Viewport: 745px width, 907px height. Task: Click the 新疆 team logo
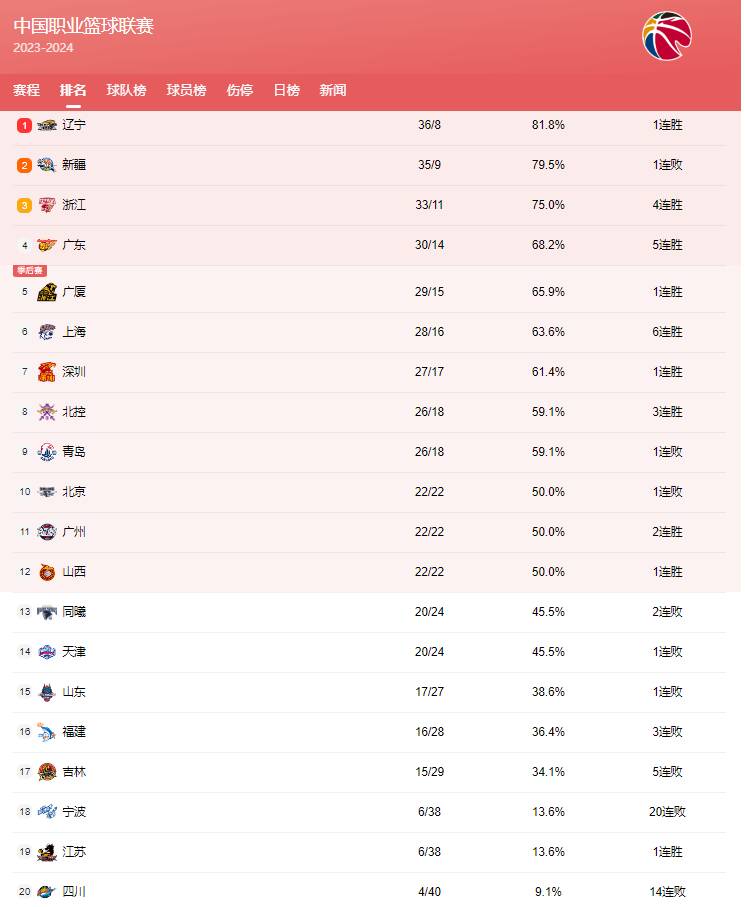pos(47,165)
